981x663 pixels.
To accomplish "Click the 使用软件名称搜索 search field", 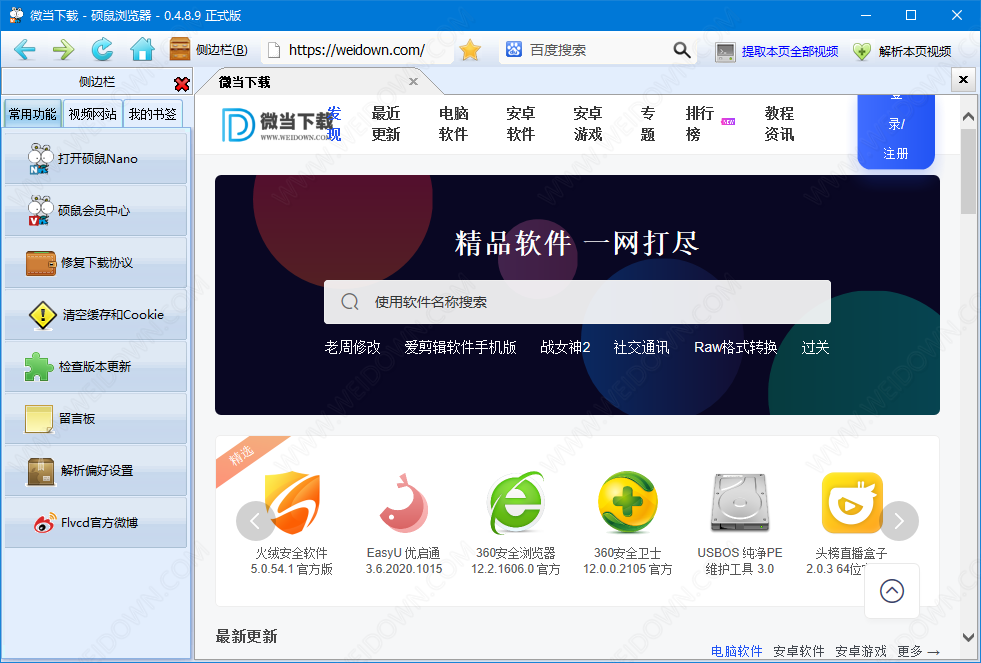I will pyautogui.click(x=577, y=302).
